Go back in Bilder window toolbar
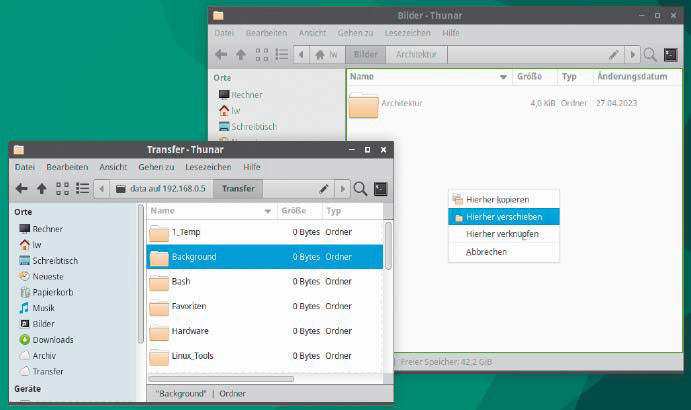Image resolution: width=691 pixels, height=410 pixels. tap(221, 55)
